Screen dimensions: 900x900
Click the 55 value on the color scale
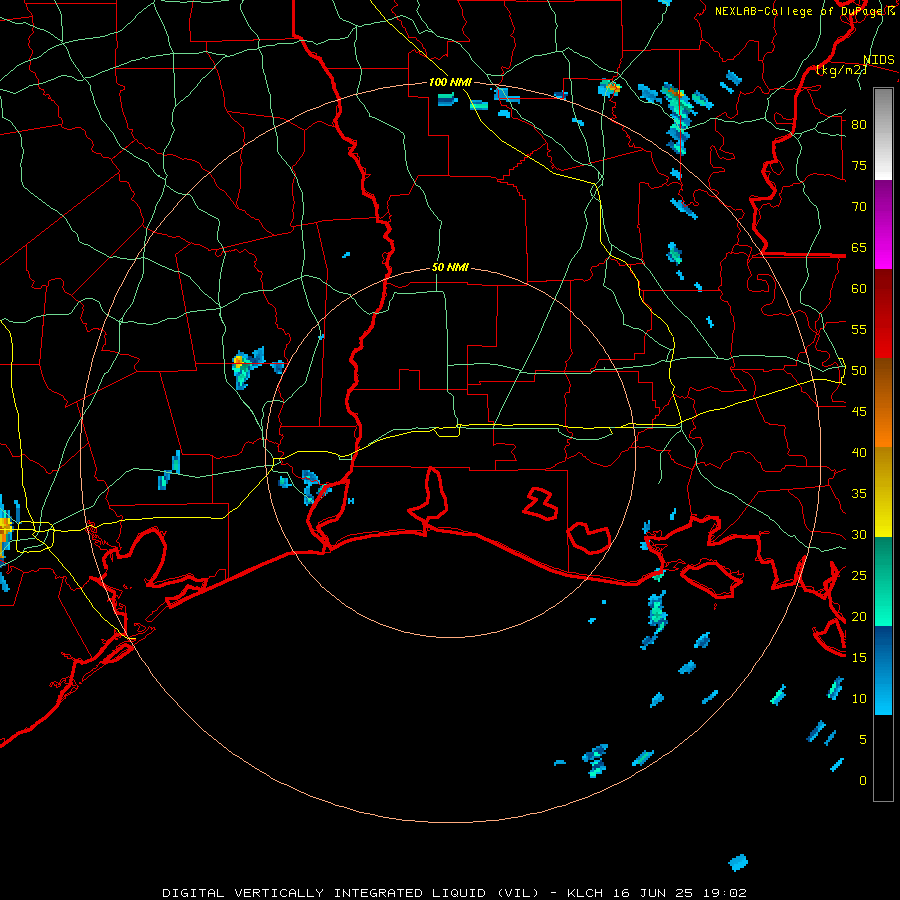pyautogui.click(x=859, y=330)
